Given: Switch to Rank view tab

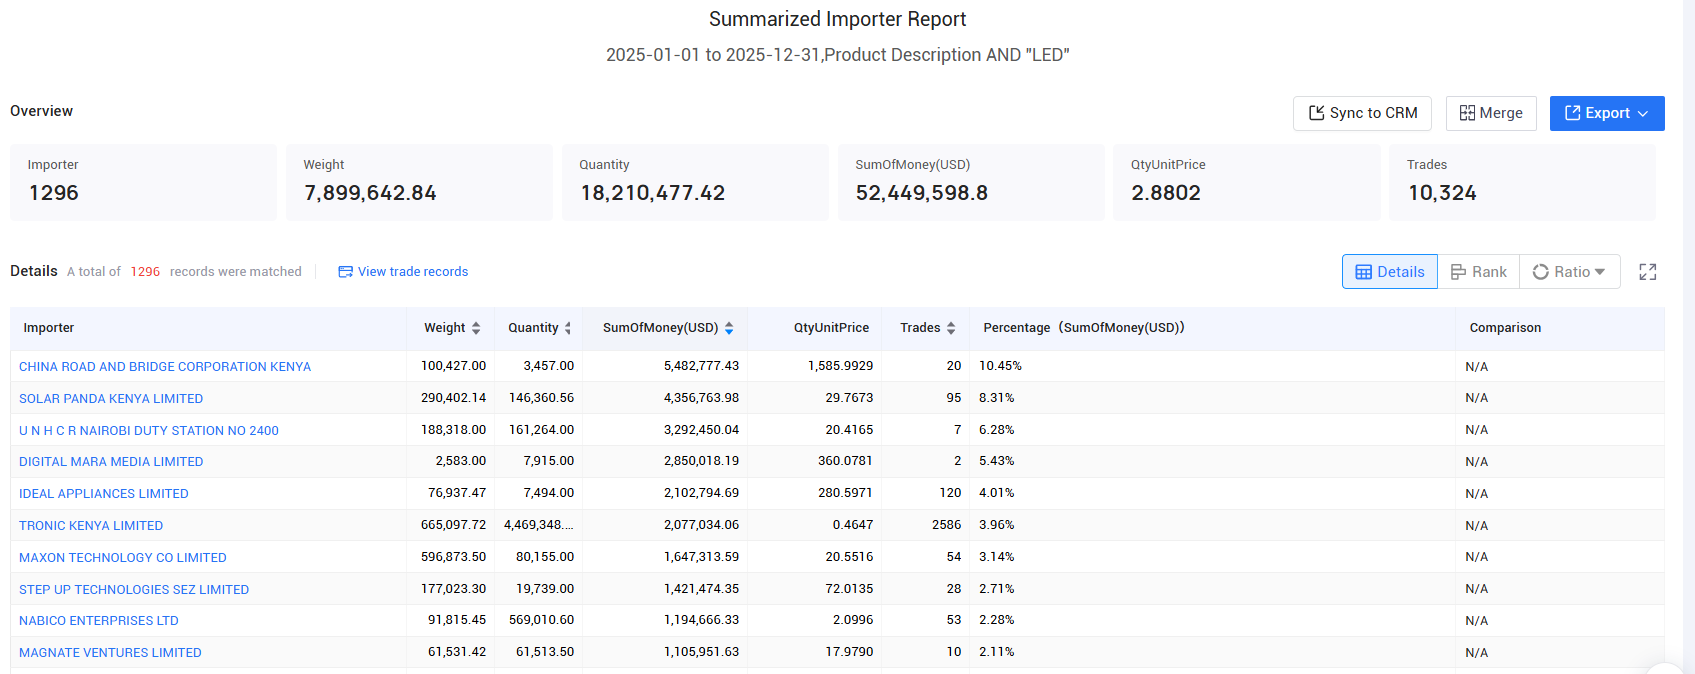Looking at the screenshot, I should pos(1478,272).
